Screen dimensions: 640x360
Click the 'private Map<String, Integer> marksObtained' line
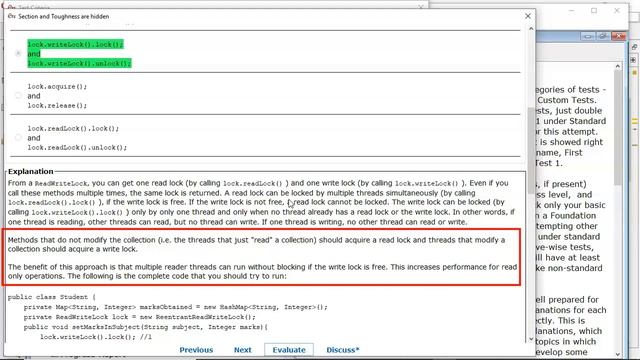(176, 307)
